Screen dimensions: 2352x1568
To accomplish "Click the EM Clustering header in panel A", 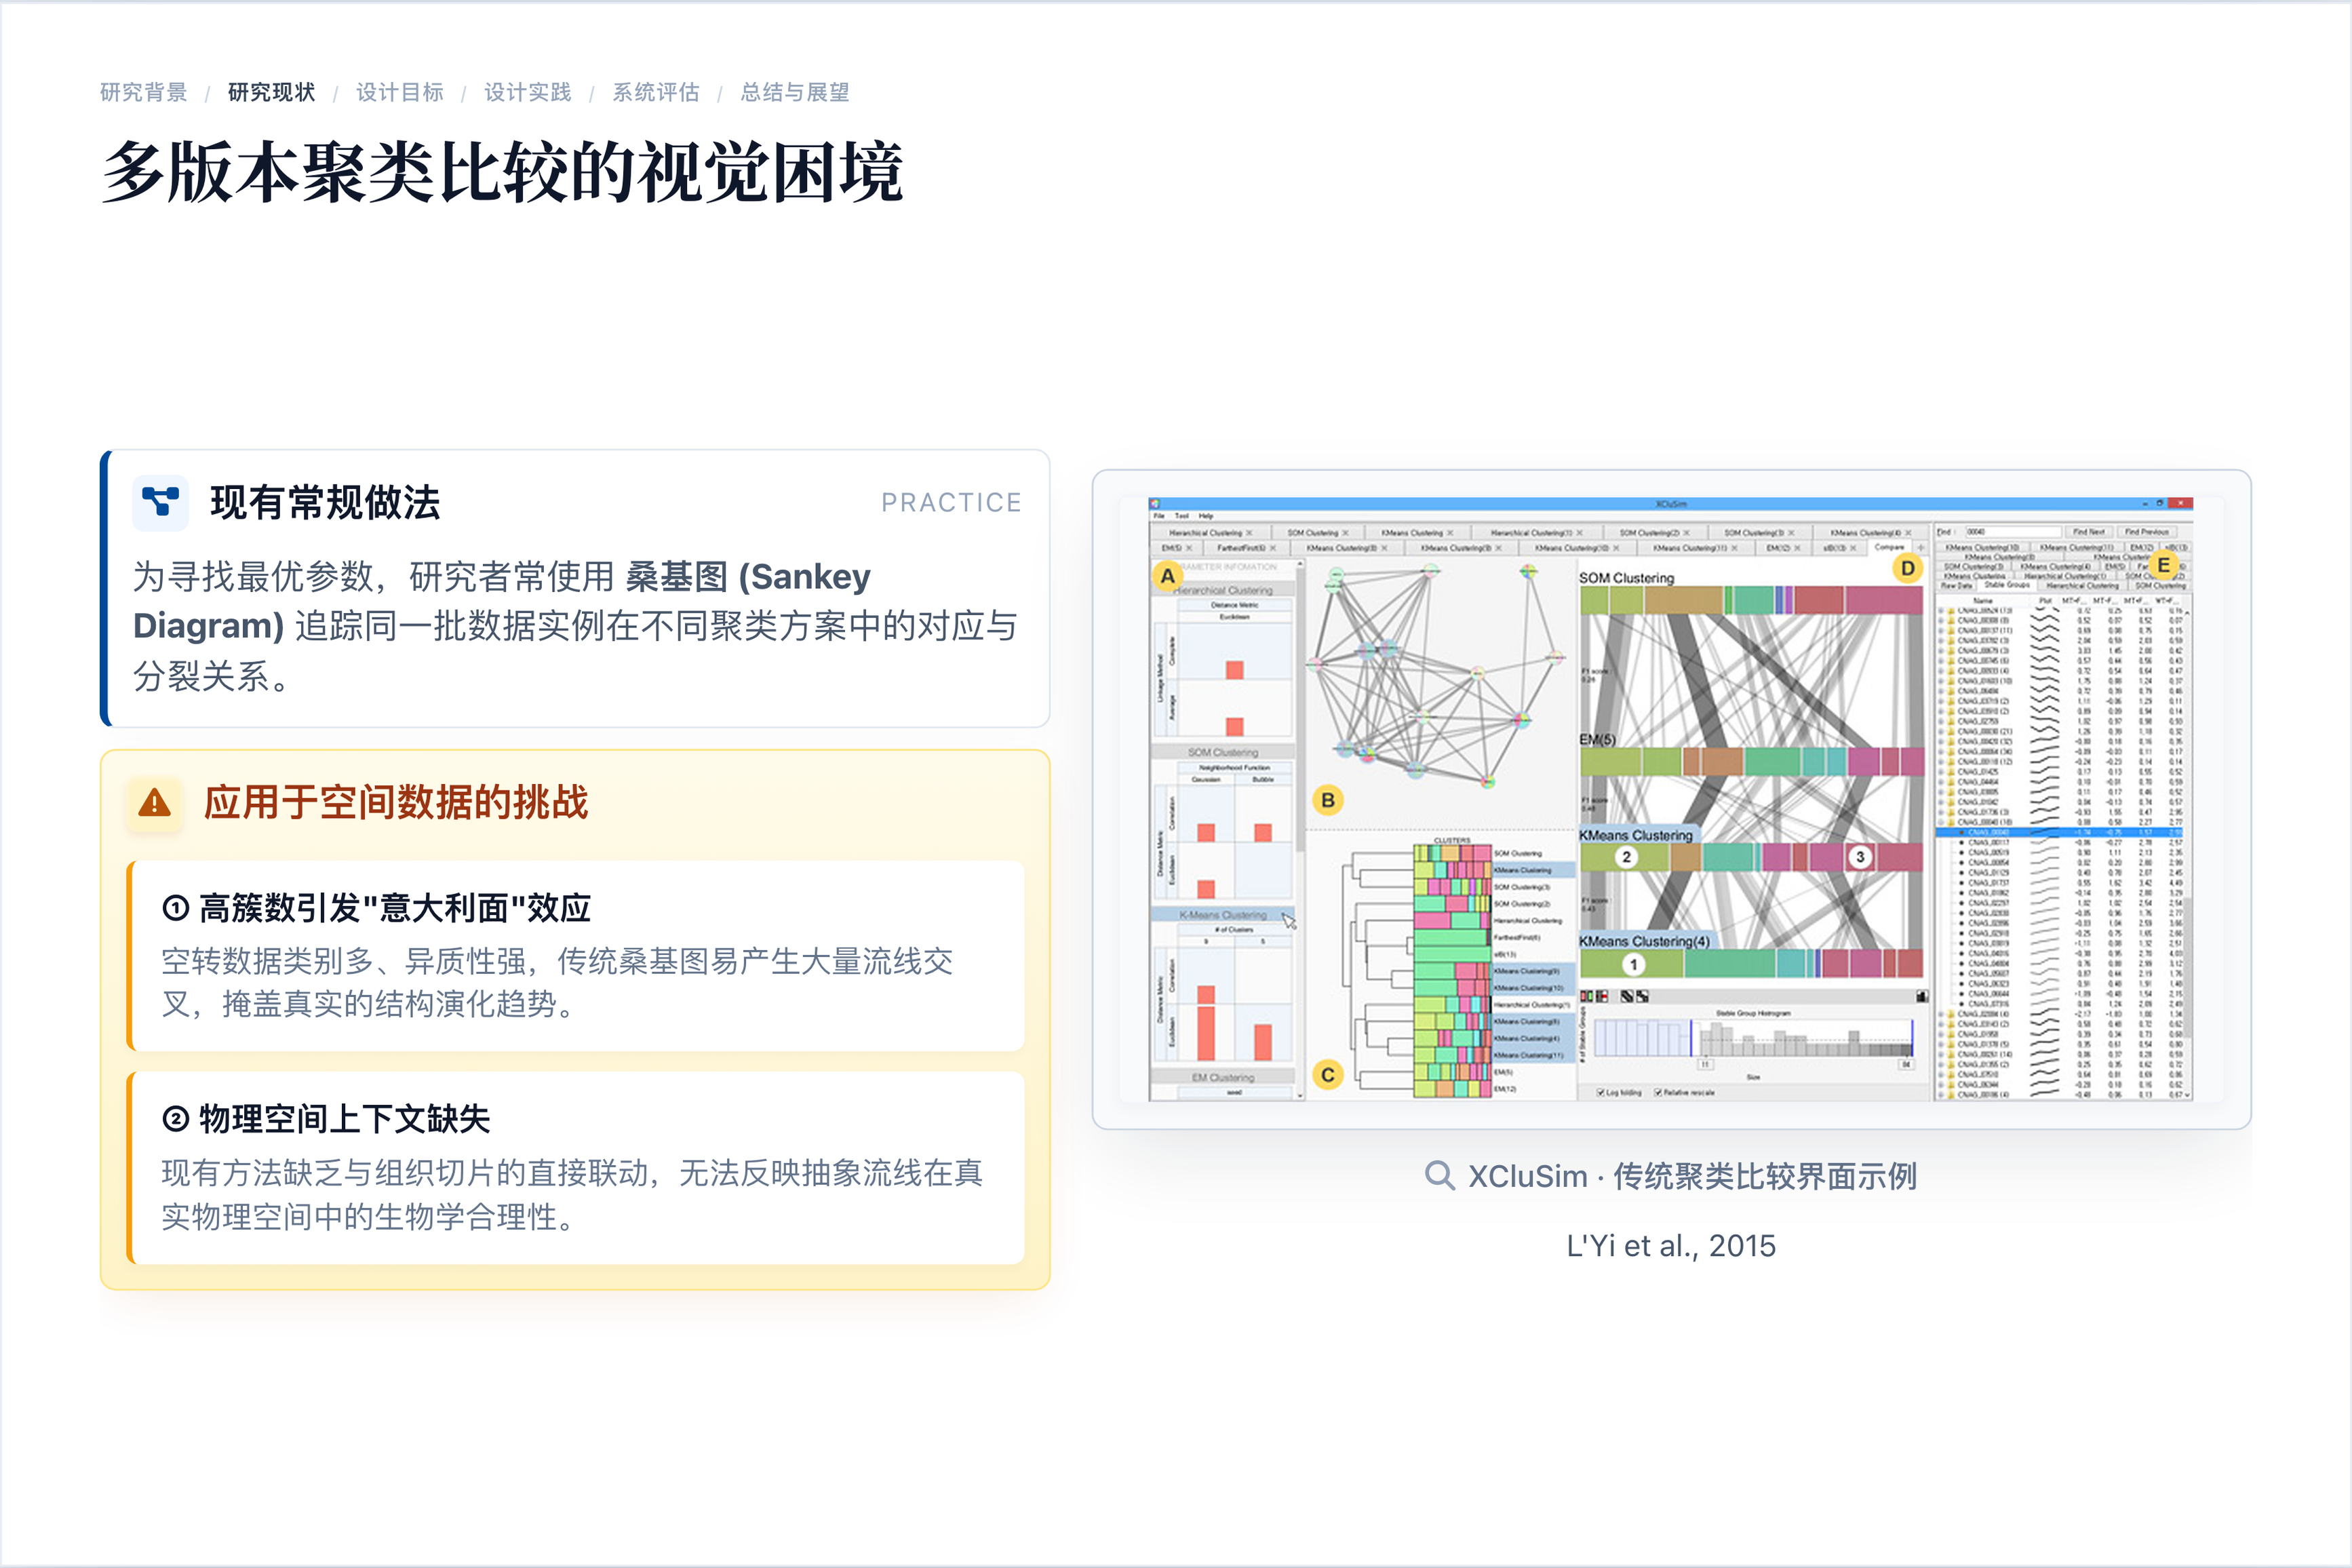I will pos(1223,1077).
